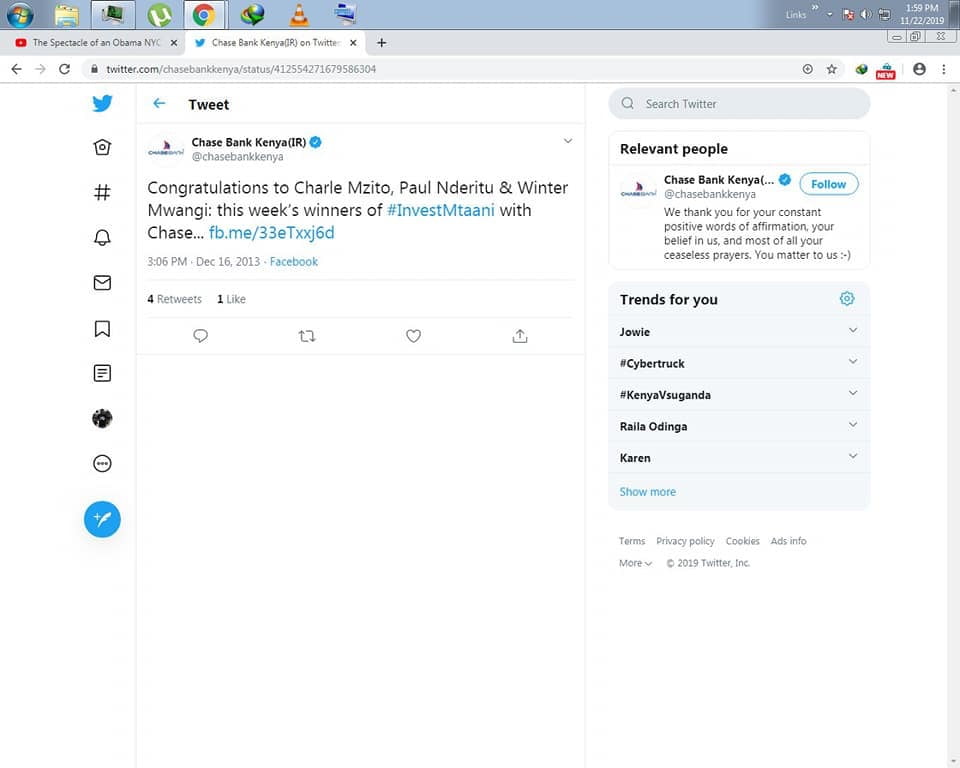This screenshot has height=768, width=960.
Task: Expand the tweet options chevron
Action: coord(567,141)
